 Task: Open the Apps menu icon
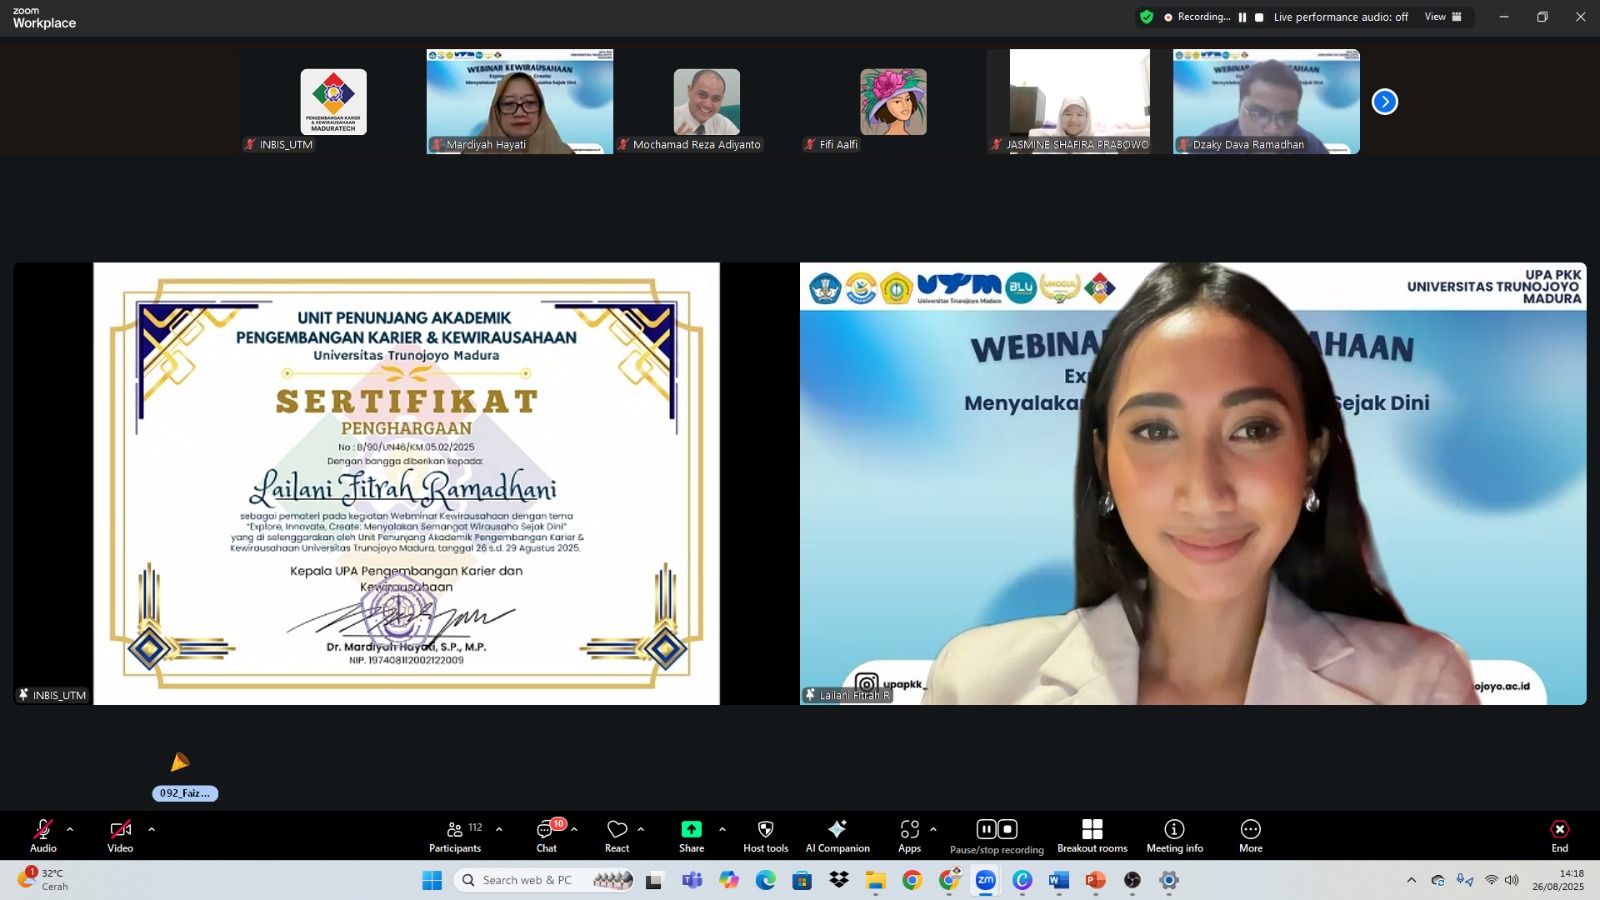(x=909, y=829)
